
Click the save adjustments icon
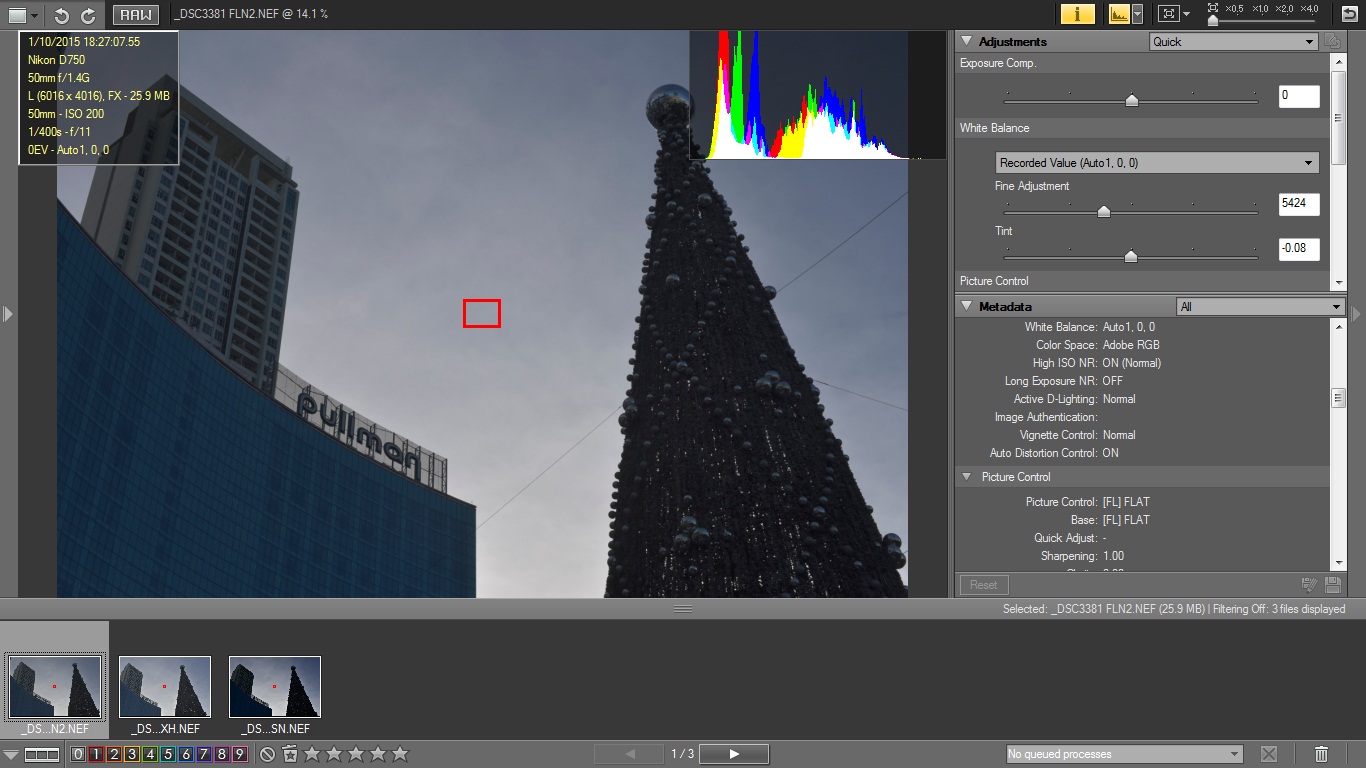1333,585
